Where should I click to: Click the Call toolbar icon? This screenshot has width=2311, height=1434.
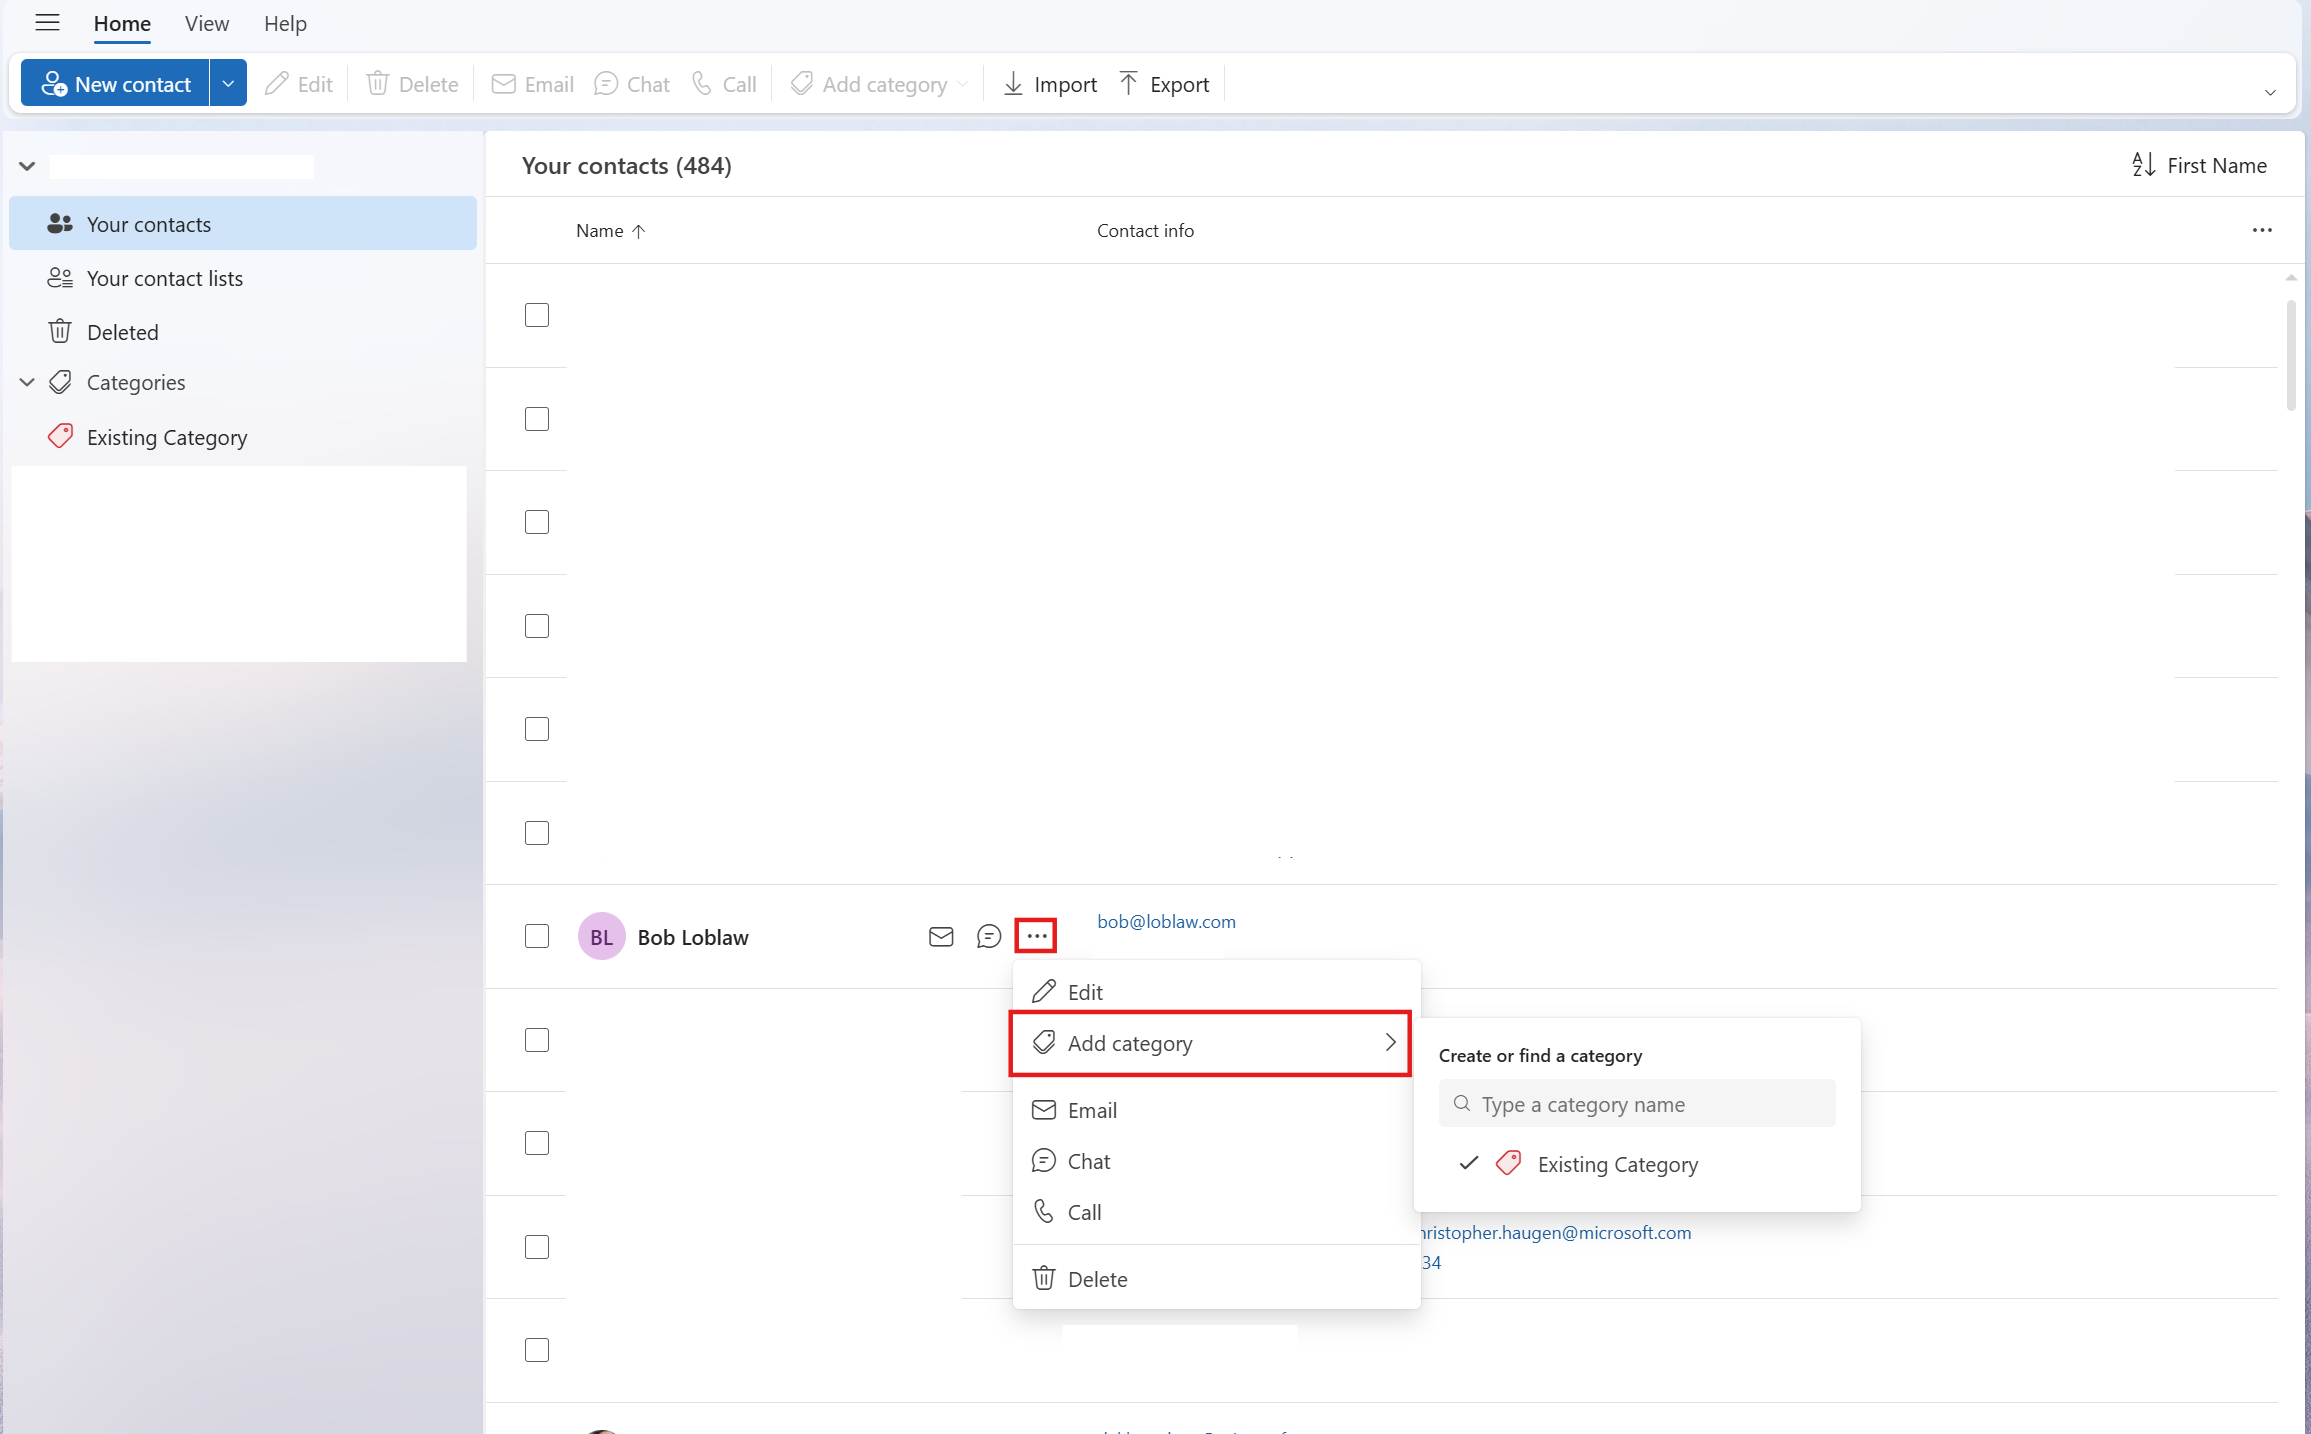[700, 84]
